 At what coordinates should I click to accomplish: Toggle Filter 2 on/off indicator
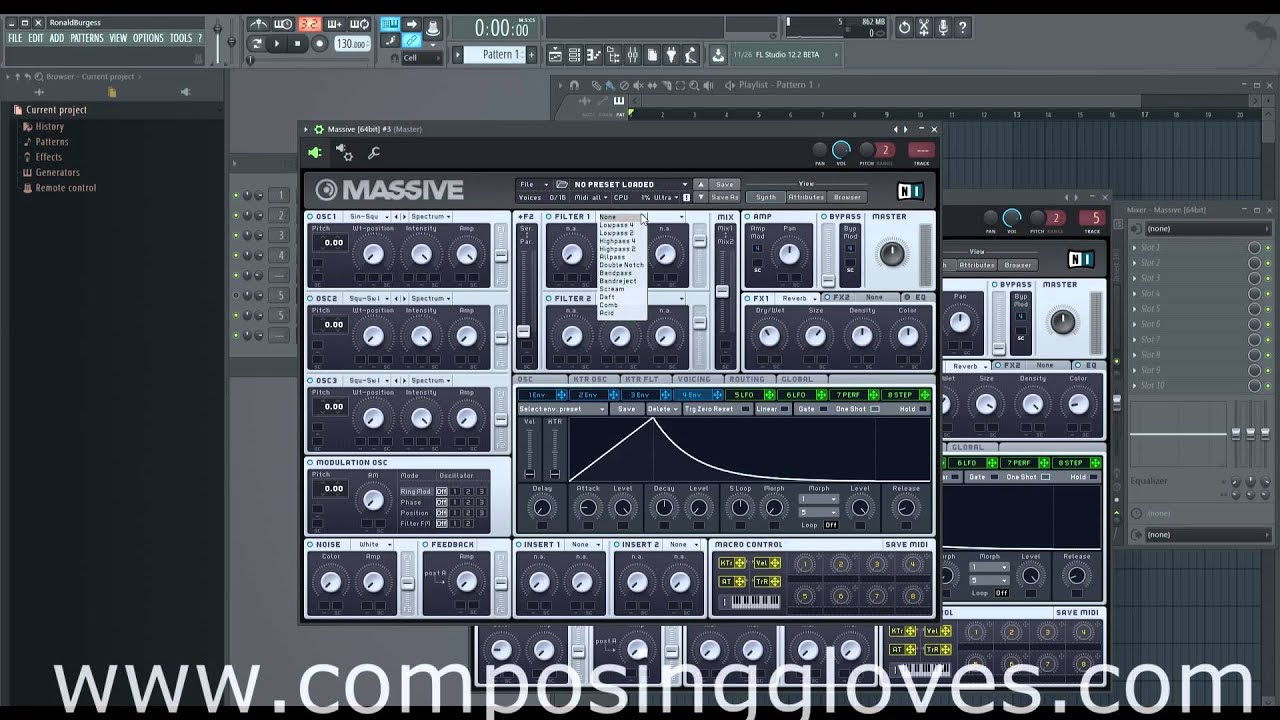pyautogui.click(x=549, y=298)
